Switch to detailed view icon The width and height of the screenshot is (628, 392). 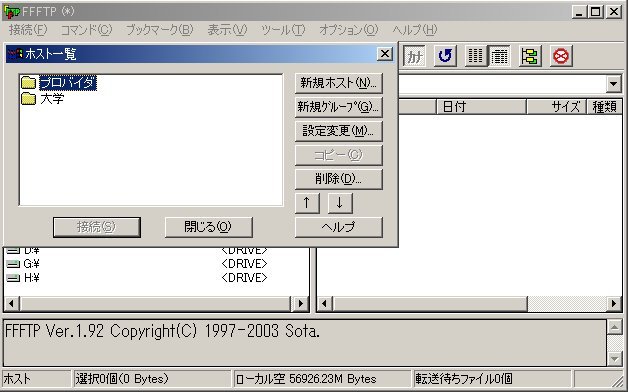click(499, 56)
